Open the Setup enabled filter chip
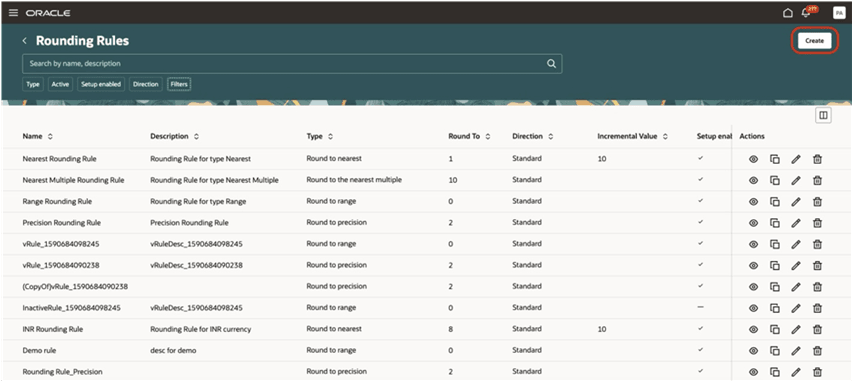Screen dimensions: 854x383 coord(101,84)
